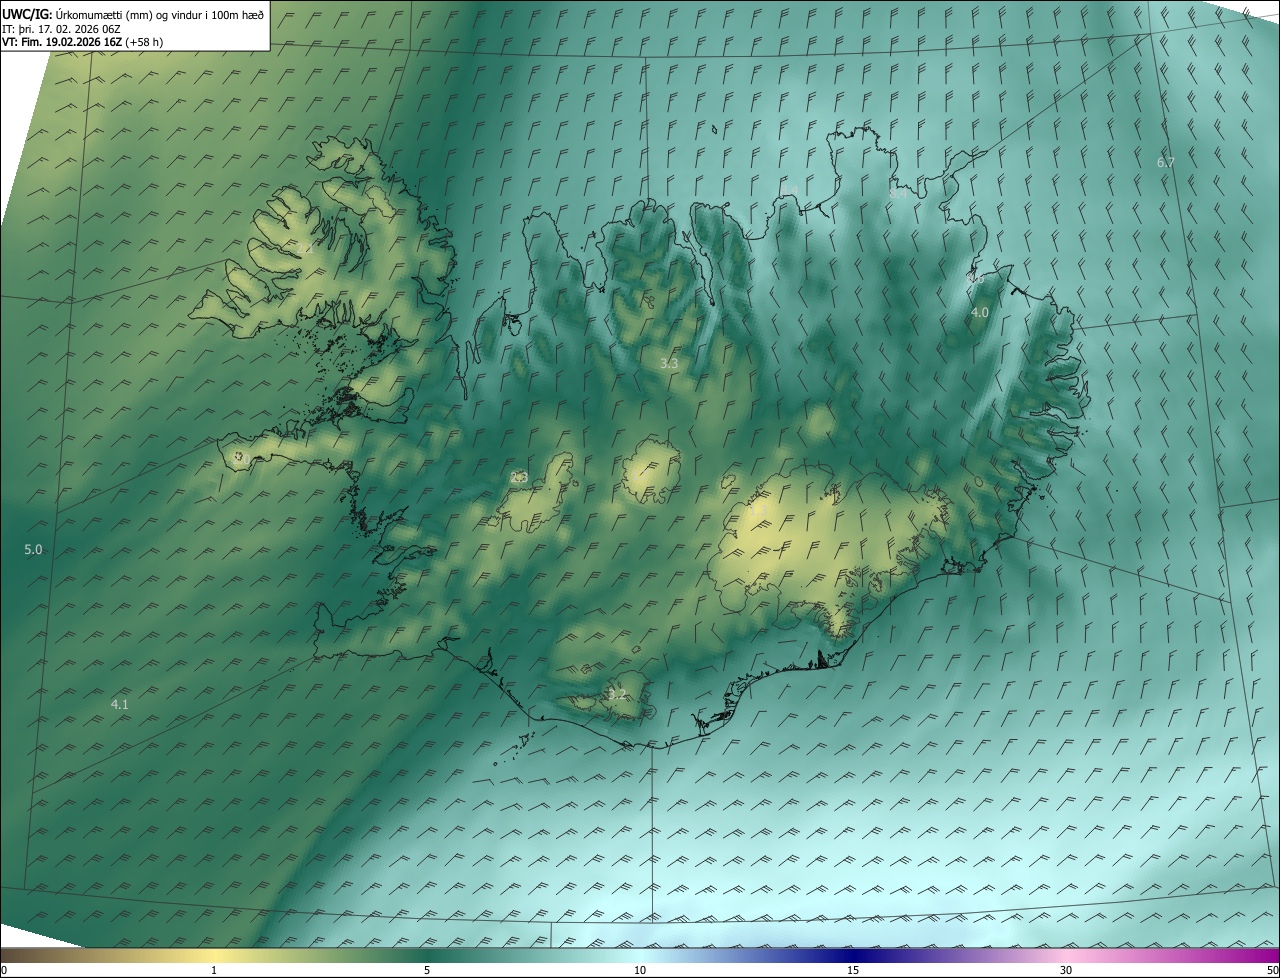The height and width of the screenshot is (978, 1280).
Task: Click the 50 tick on the colour scale
Action: coord(1272,971)
